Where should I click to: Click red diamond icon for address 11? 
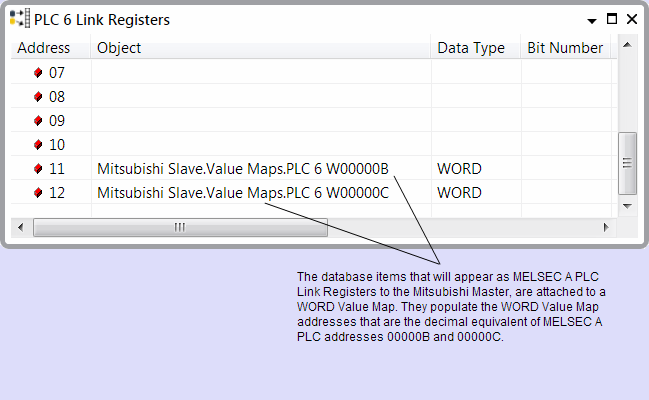tap(38, 169)
